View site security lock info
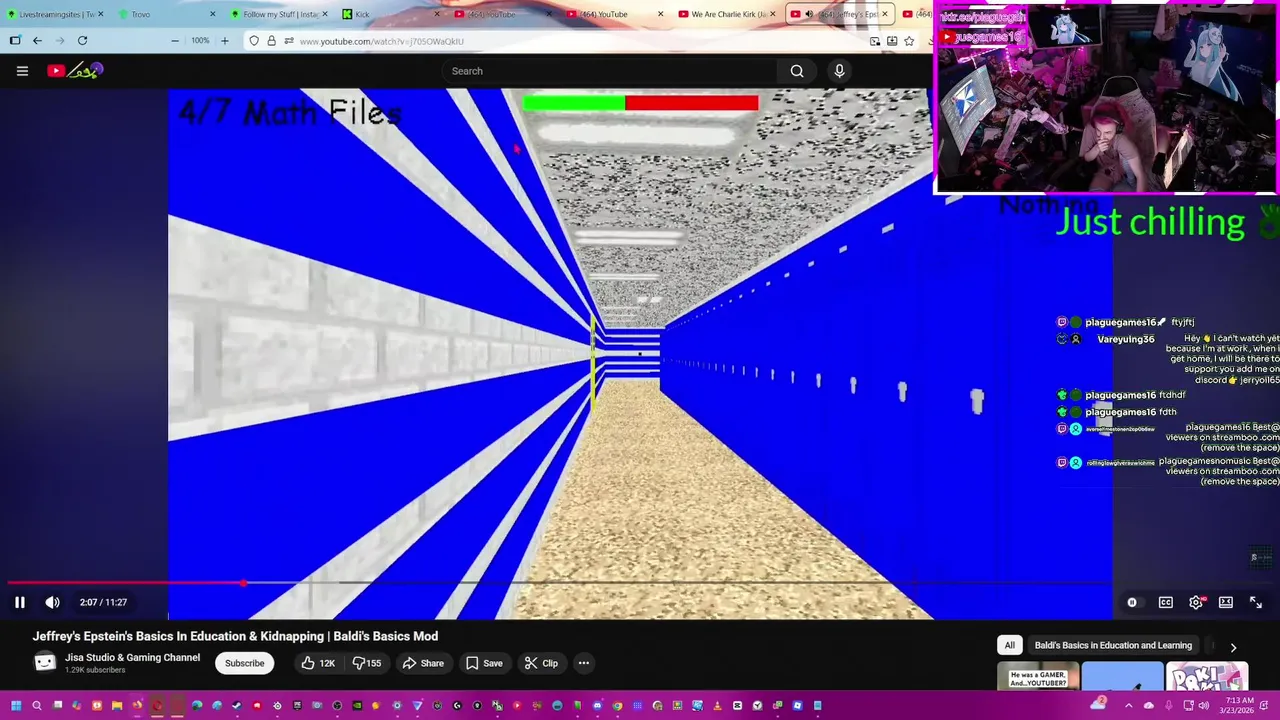The image size is (1280, 720). coord(271,41)
